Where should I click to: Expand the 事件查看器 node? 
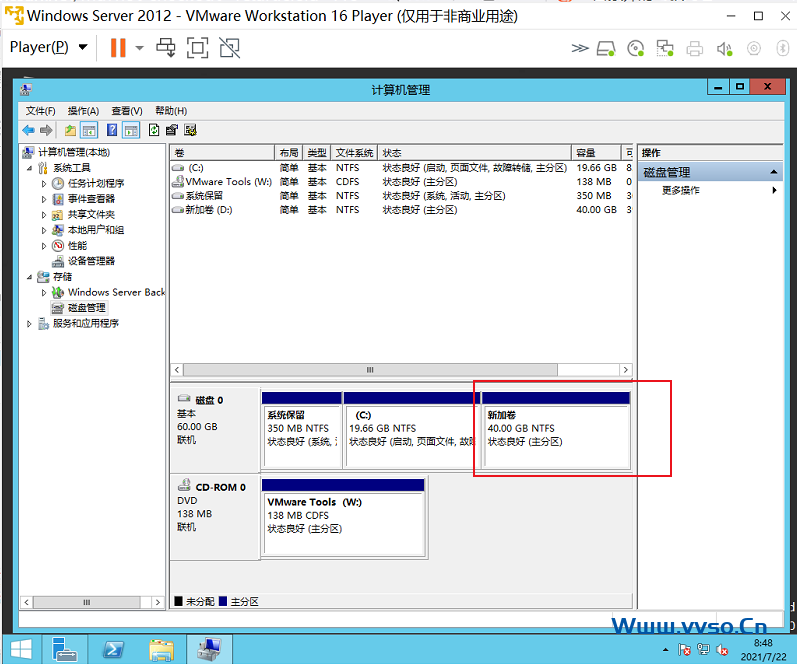[44, 199]
